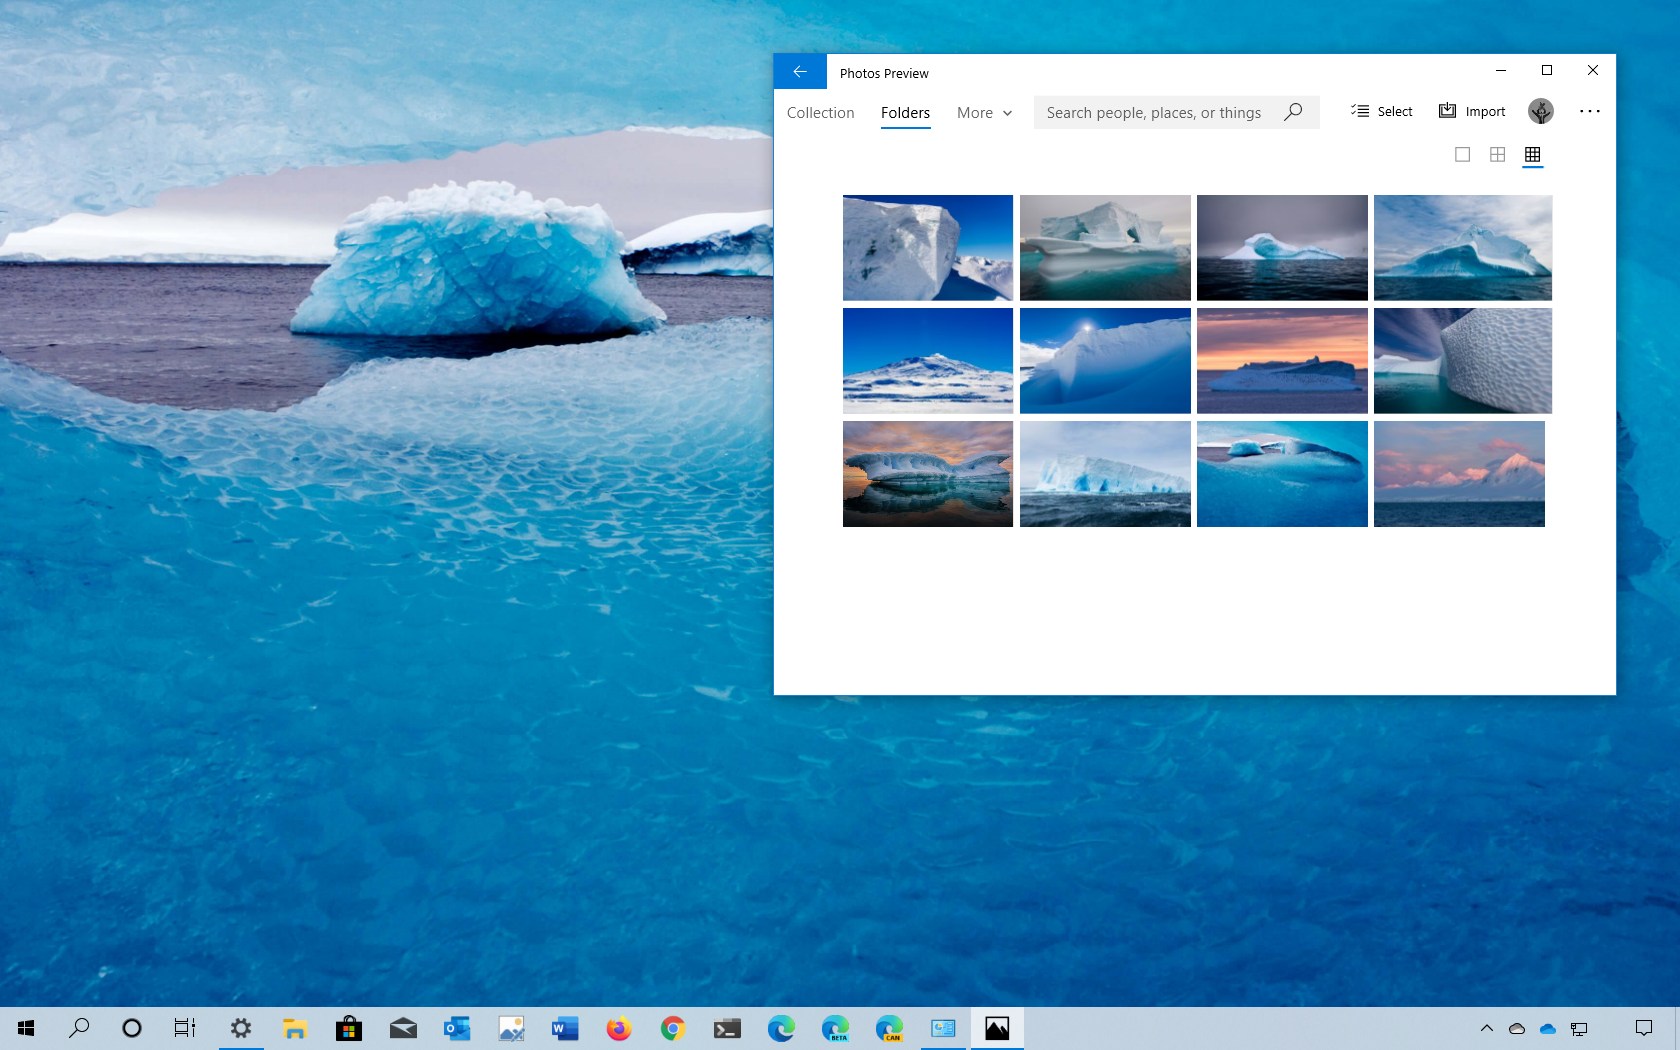Viewport: 1680px width, 1050px height.
Task: Click the back arrow in Photos Preview
Action: pos(799,71)
